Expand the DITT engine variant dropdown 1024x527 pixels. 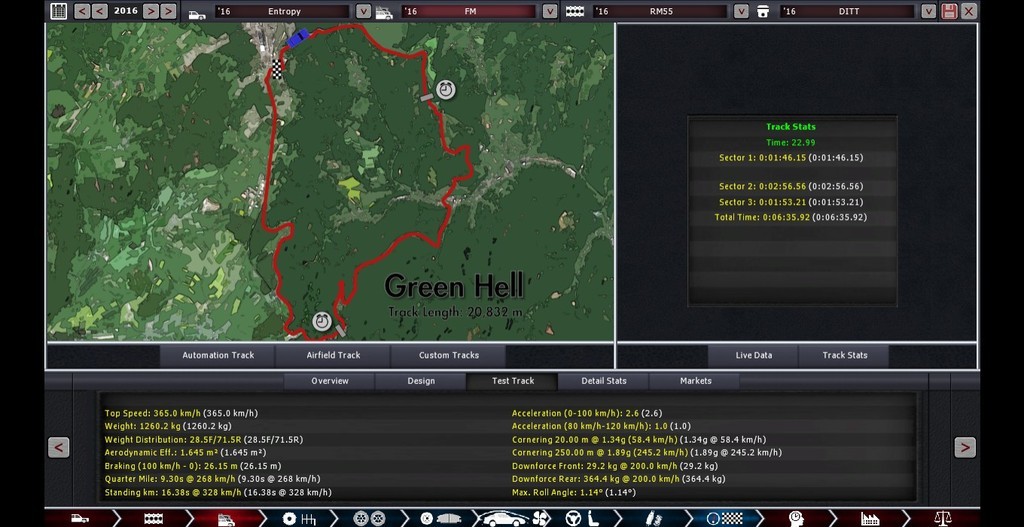pyautogui.click(x=929, y=11)
